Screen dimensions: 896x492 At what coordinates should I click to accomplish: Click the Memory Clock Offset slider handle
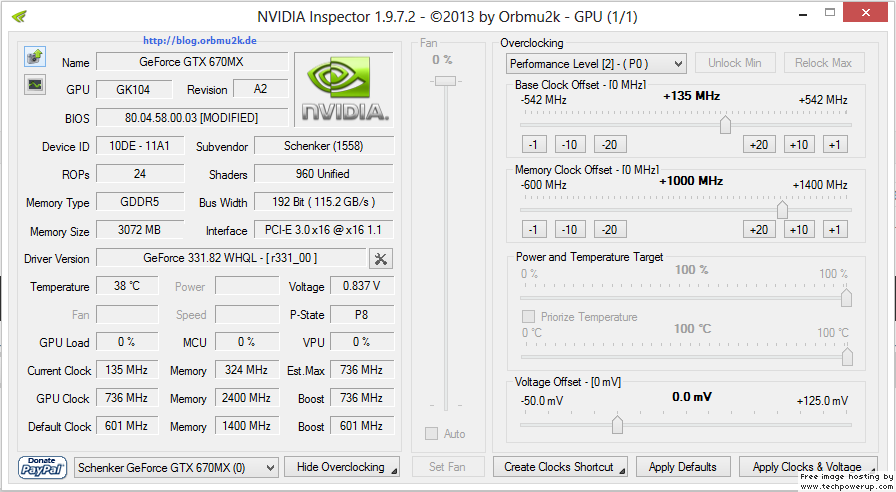782,209
